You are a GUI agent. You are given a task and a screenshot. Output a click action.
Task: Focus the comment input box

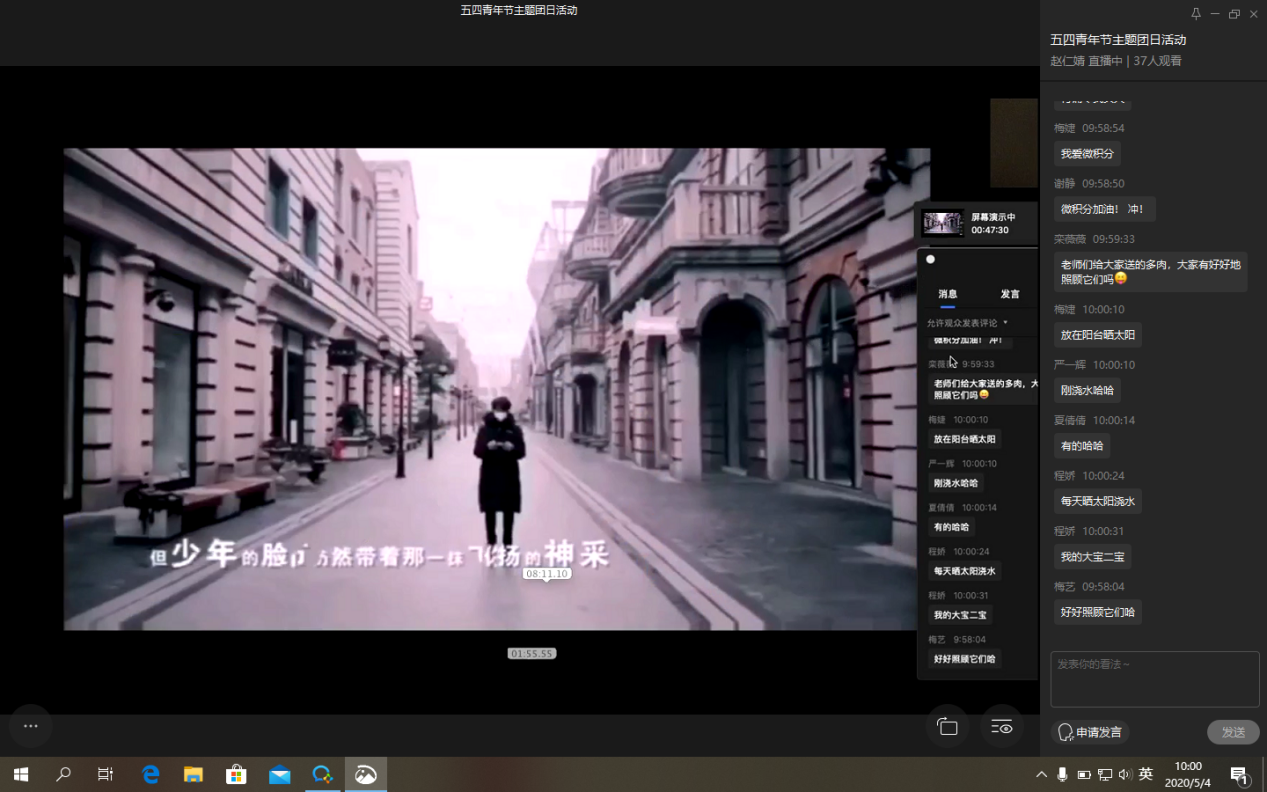(1154, 679)
